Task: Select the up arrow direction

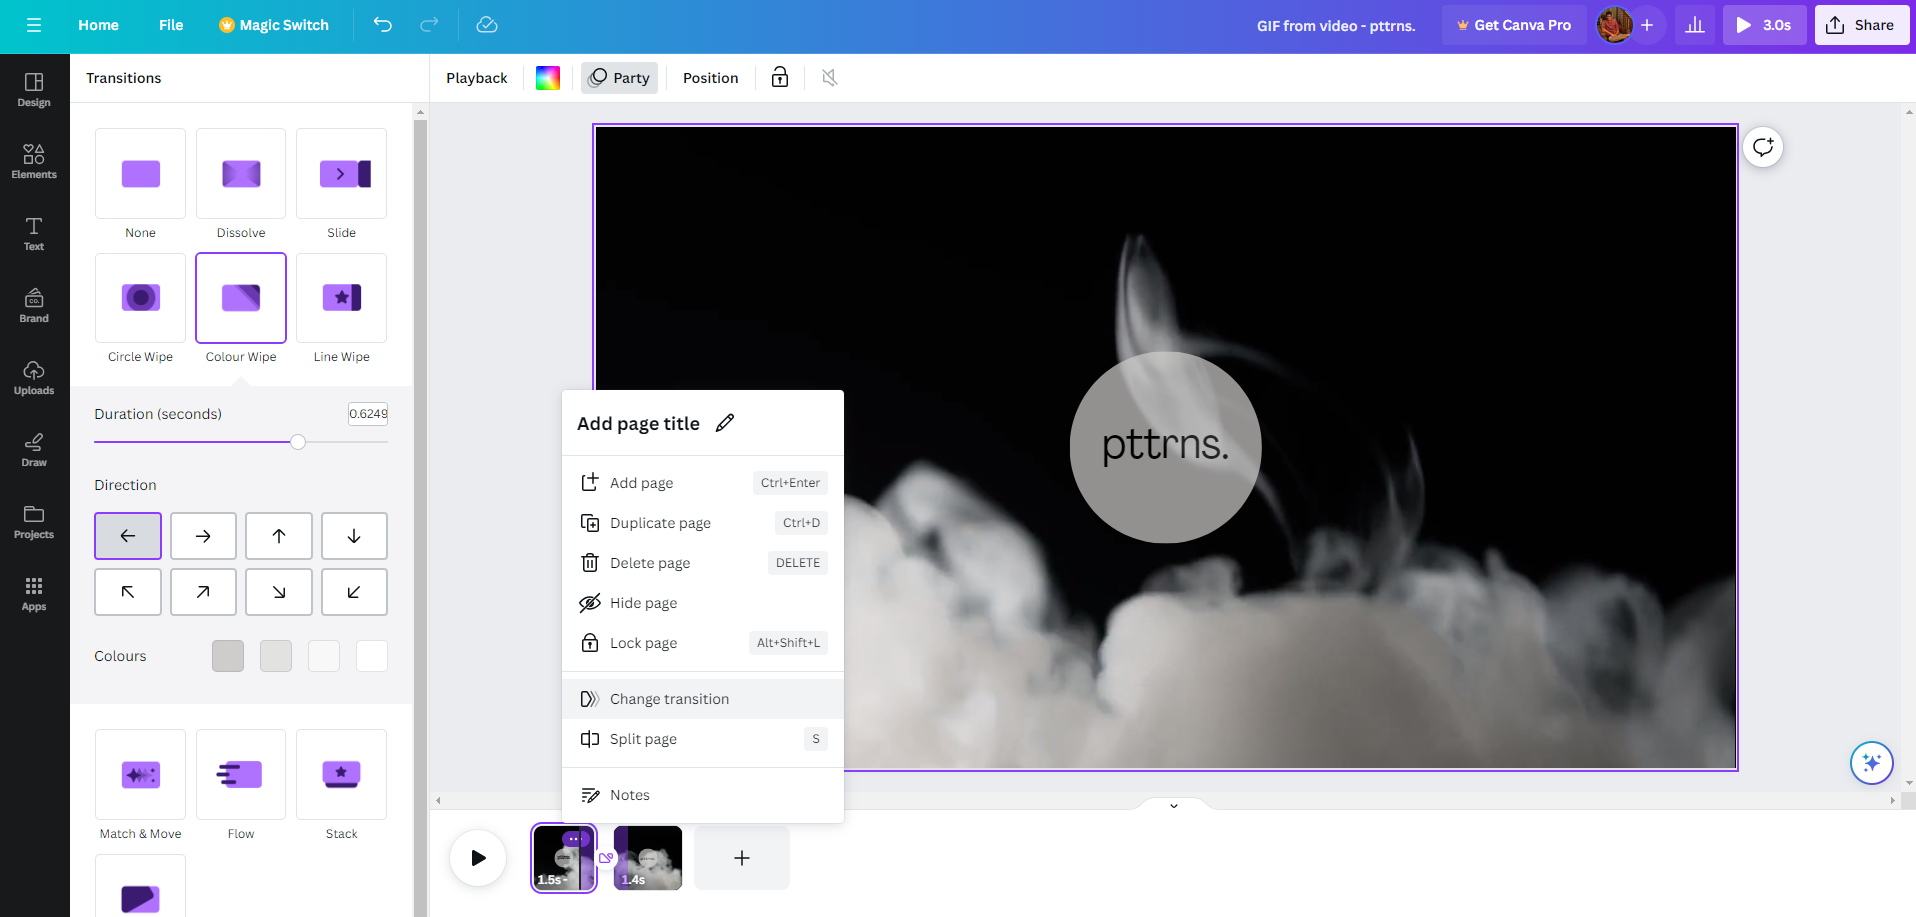Action: tap(279, 536)
